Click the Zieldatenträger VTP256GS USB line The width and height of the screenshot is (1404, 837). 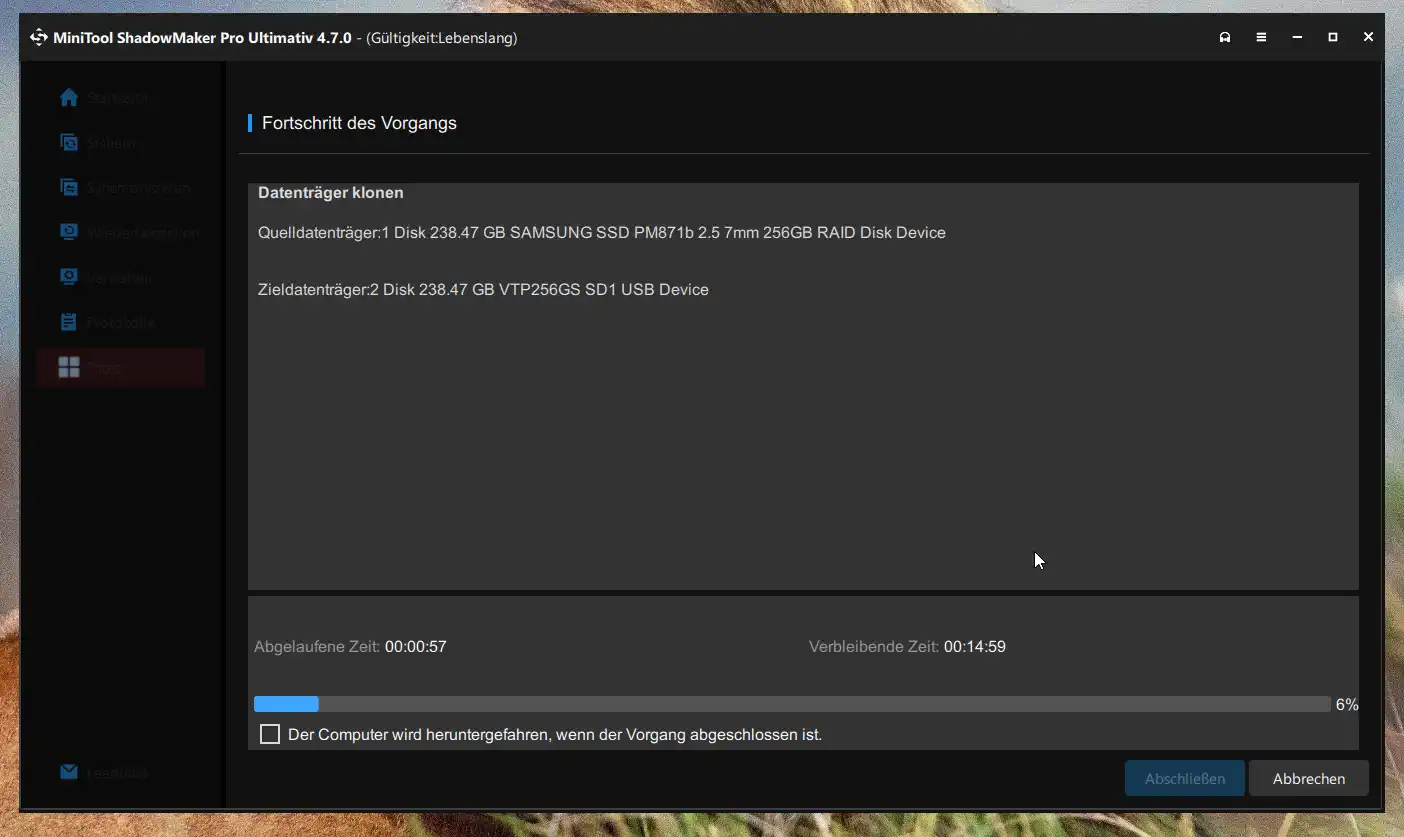[483, 290]
